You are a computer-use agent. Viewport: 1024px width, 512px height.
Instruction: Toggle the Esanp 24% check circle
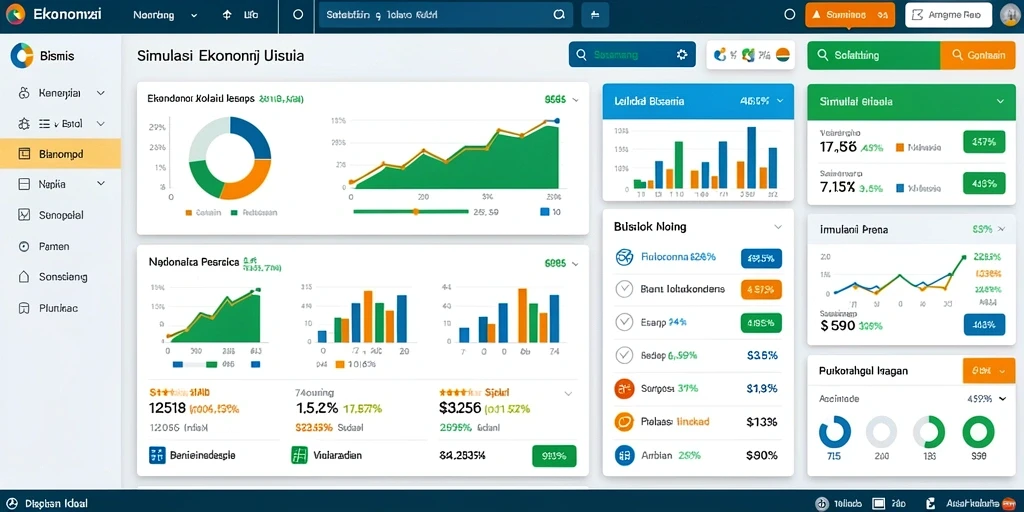pyautogui.click(x=625, y=322)
